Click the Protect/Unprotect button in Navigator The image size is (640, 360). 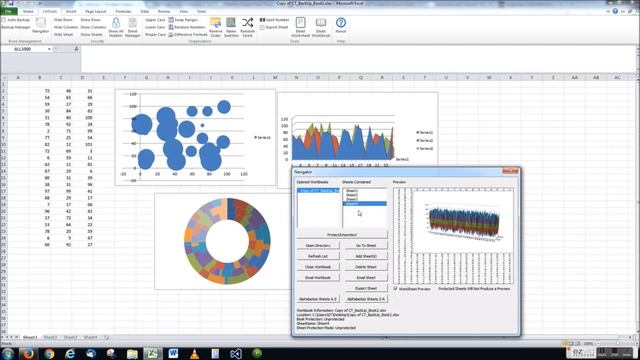click(342, 235)
